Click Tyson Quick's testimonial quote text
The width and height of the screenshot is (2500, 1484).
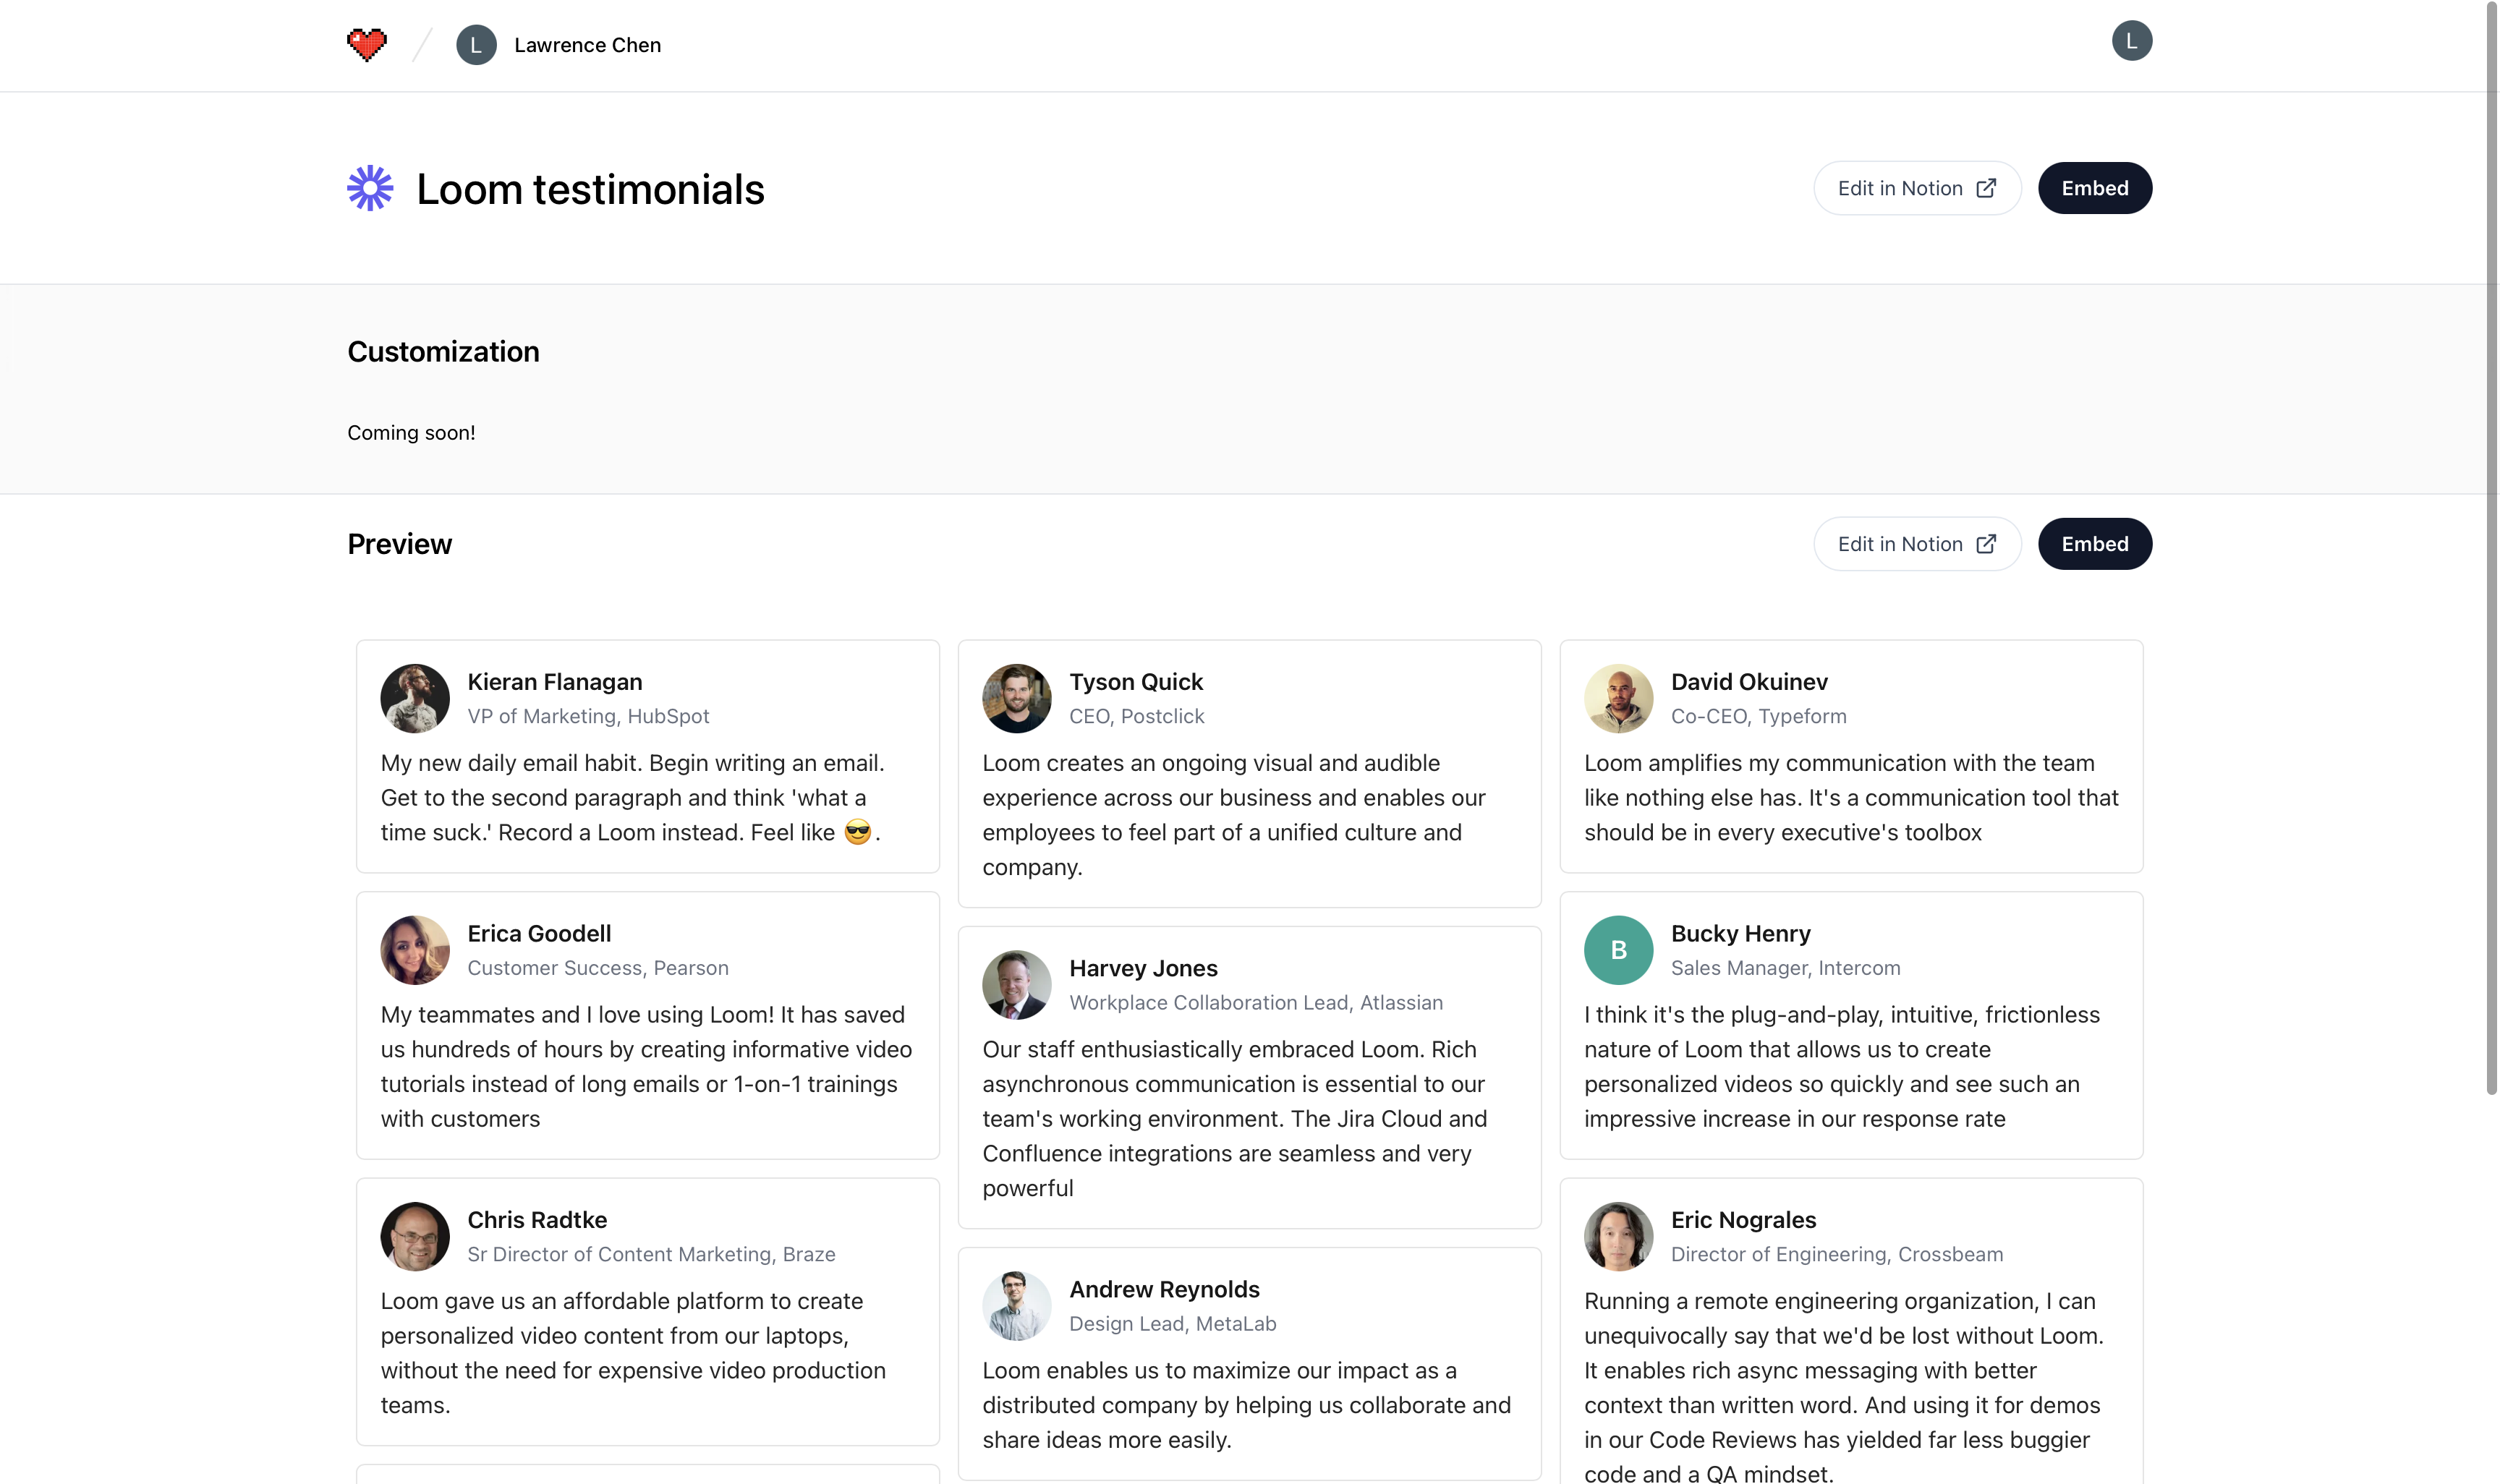(1234, 816)
